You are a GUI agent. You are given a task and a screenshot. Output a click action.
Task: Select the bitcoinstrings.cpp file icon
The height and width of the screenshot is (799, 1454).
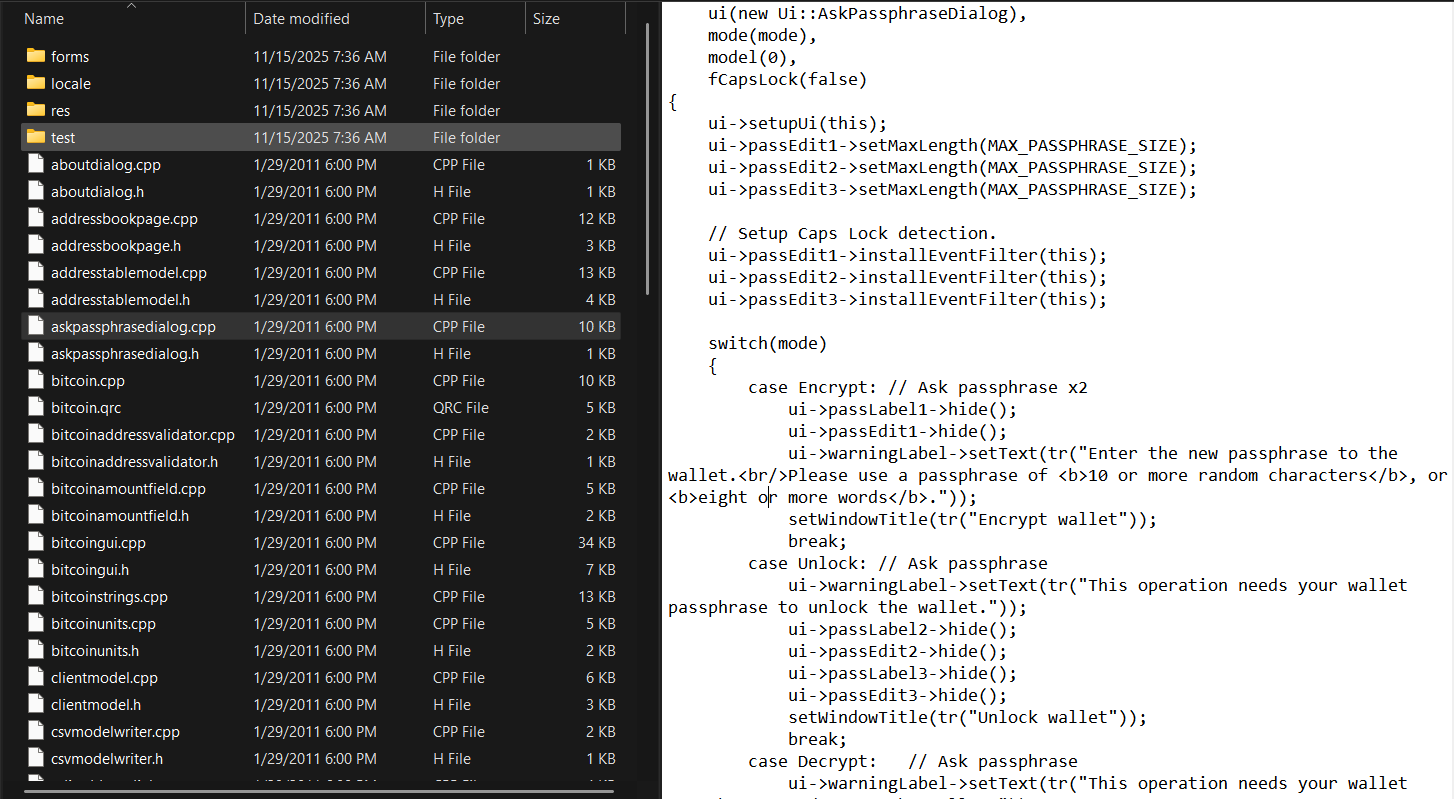tap(35, 596)
